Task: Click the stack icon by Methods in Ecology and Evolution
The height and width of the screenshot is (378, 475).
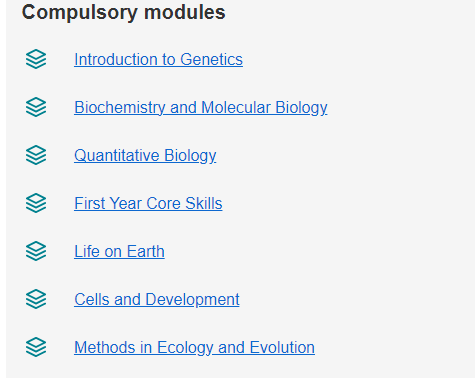Action: [36, 347]
